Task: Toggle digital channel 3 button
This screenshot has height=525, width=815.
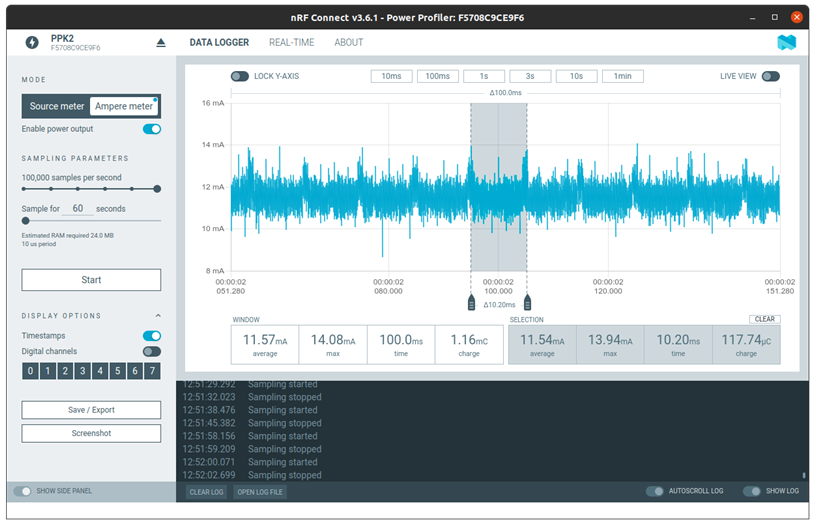Action: tap(82, 371)
